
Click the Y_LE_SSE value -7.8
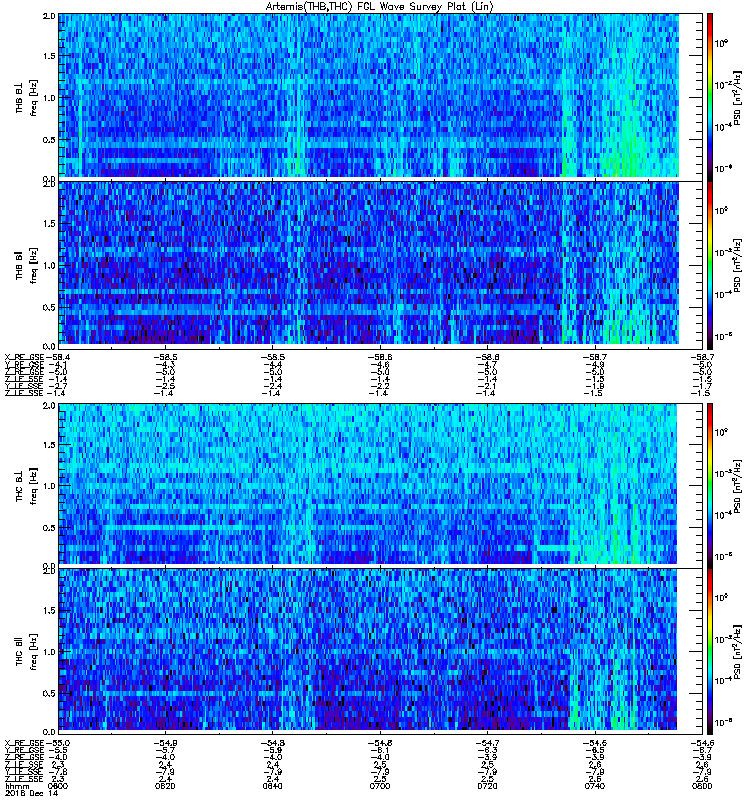coord(58,771)
